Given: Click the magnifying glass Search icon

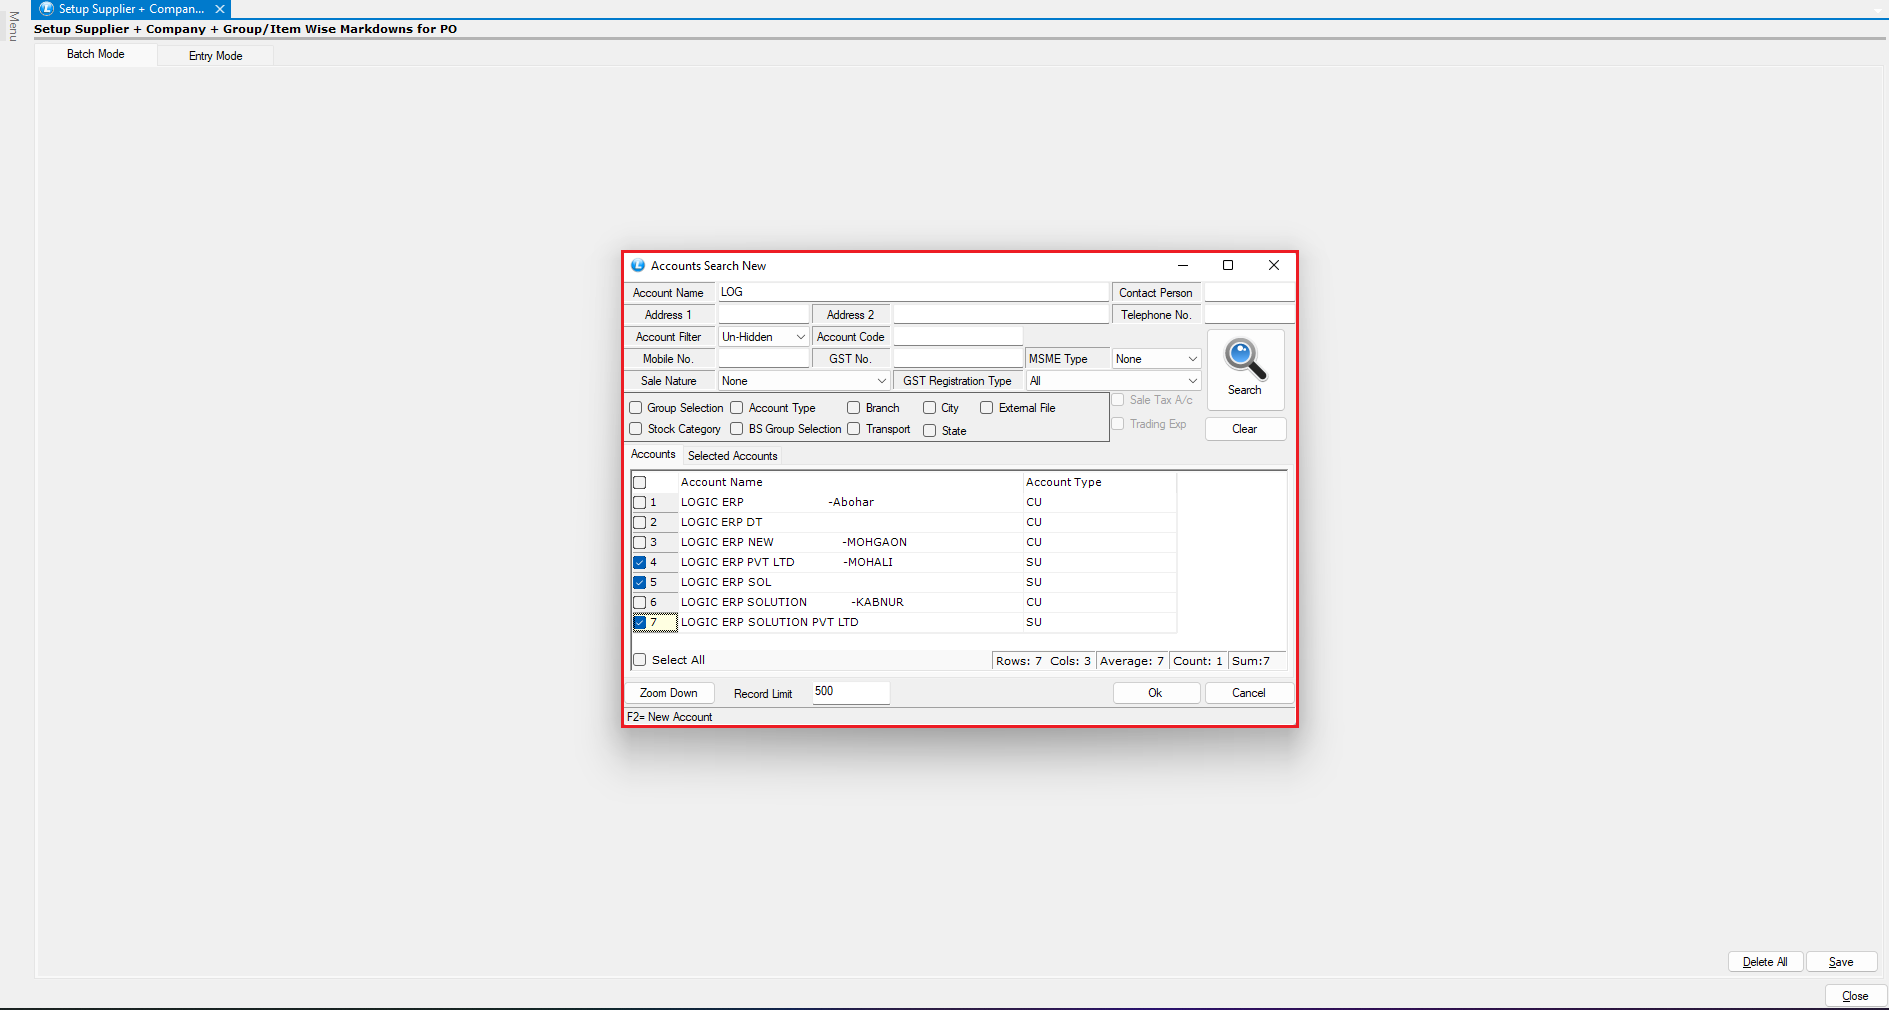Looking at the screenshot, I should coord(1244,361).
